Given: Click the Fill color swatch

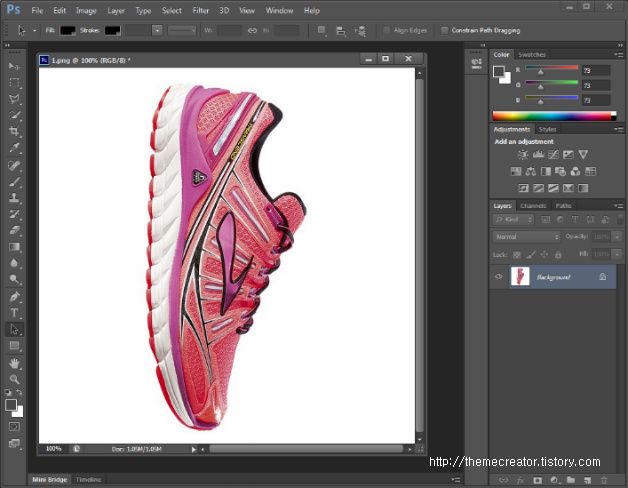Looking at the screenshot, I should click(x=67, y=30).
